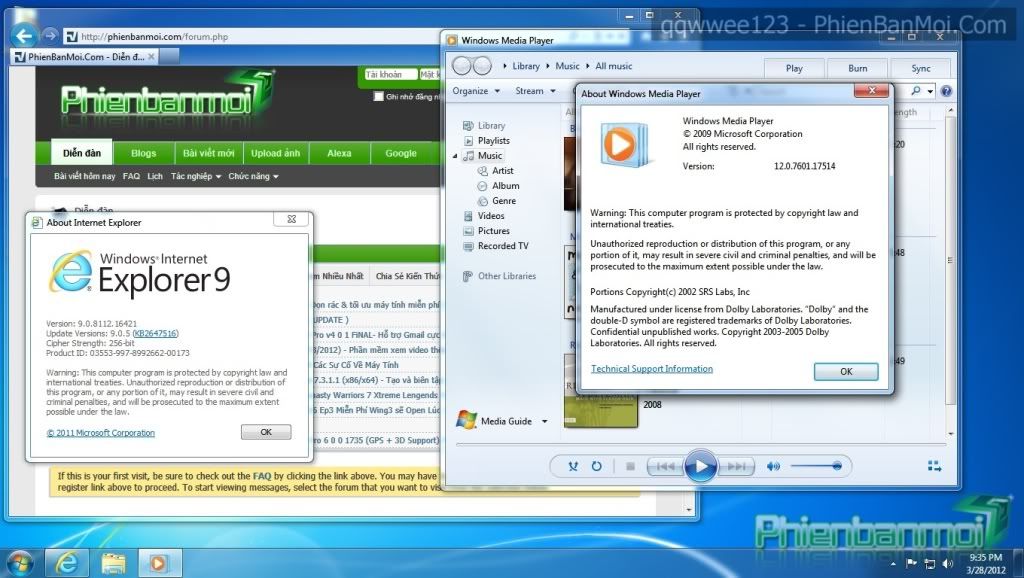This screenshot has height=578, width=1024.
Task: Open the KB2647516 update link
Action: point(155,333)
